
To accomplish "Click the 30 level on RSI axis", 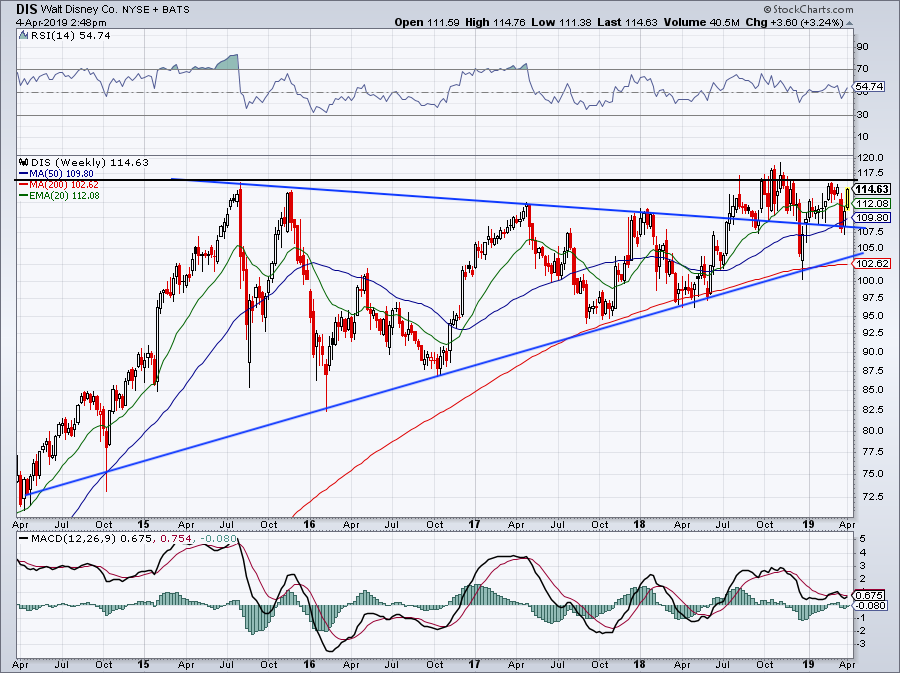I will pos(862,115).
